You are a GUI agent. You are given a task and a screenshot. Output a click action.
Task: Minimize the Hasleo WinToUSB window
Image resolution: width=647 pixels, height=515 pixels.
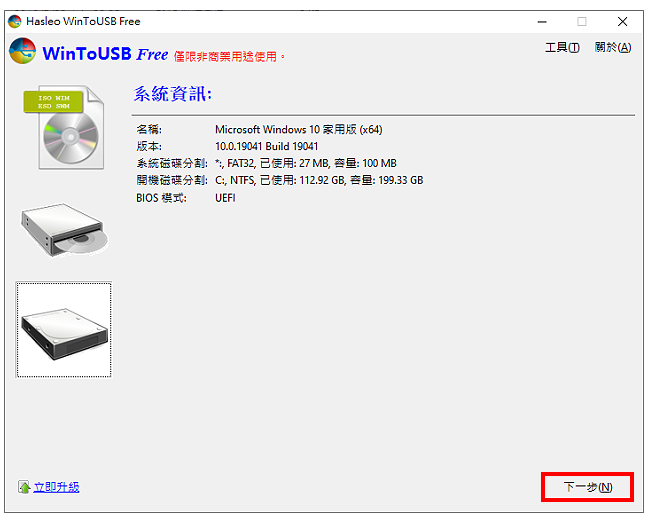[542, 21]
